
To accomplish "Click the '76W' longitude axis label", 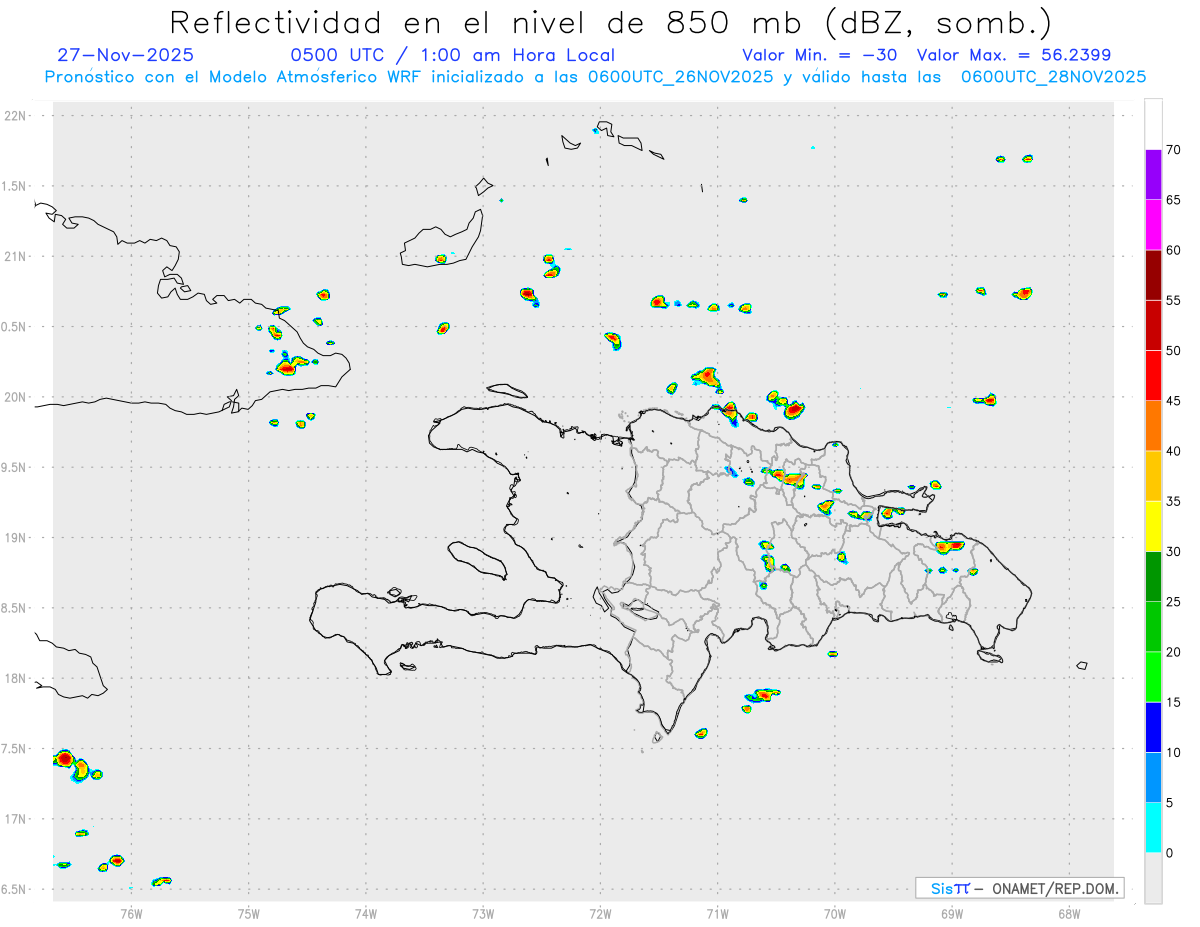I will click(x=131, y=913).
